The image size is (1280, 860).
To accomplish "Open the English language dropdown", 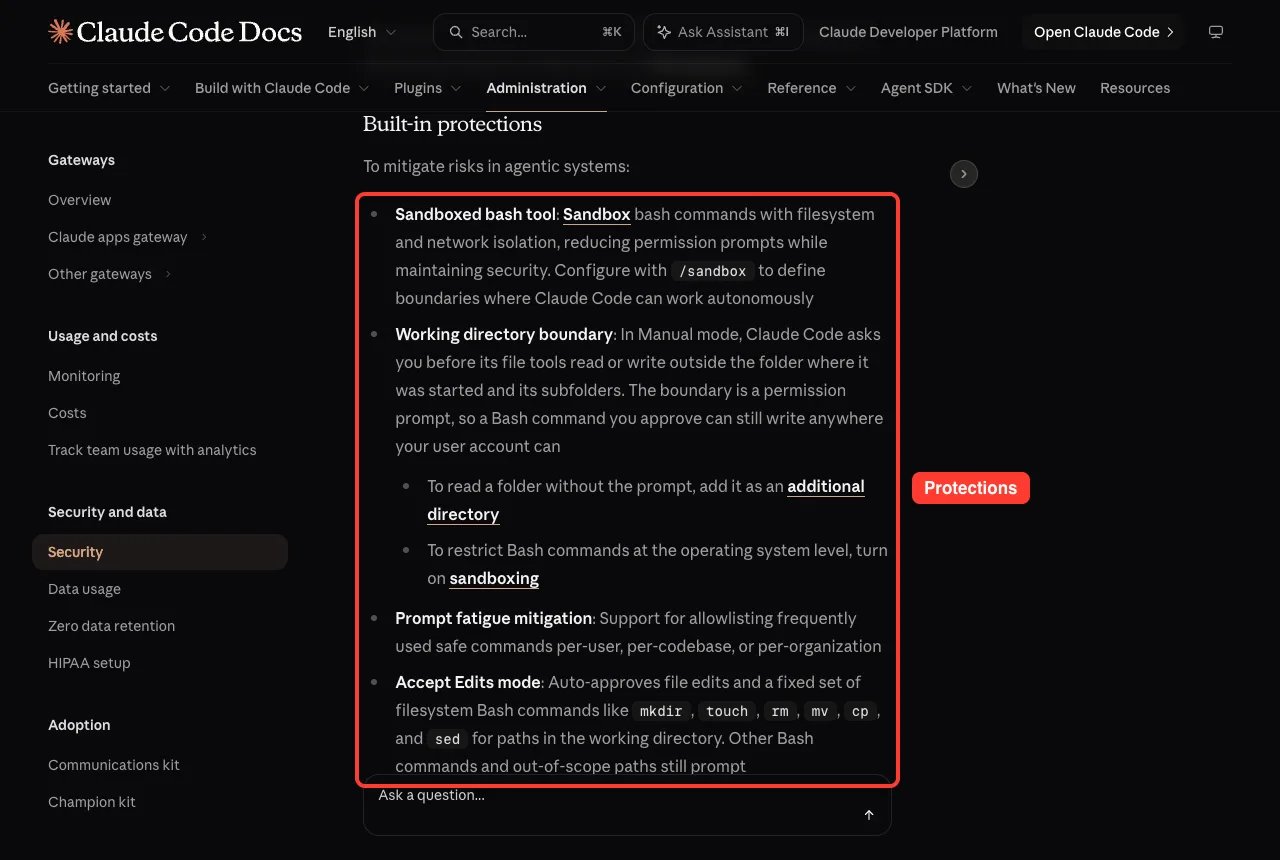I will coord(362,32).
